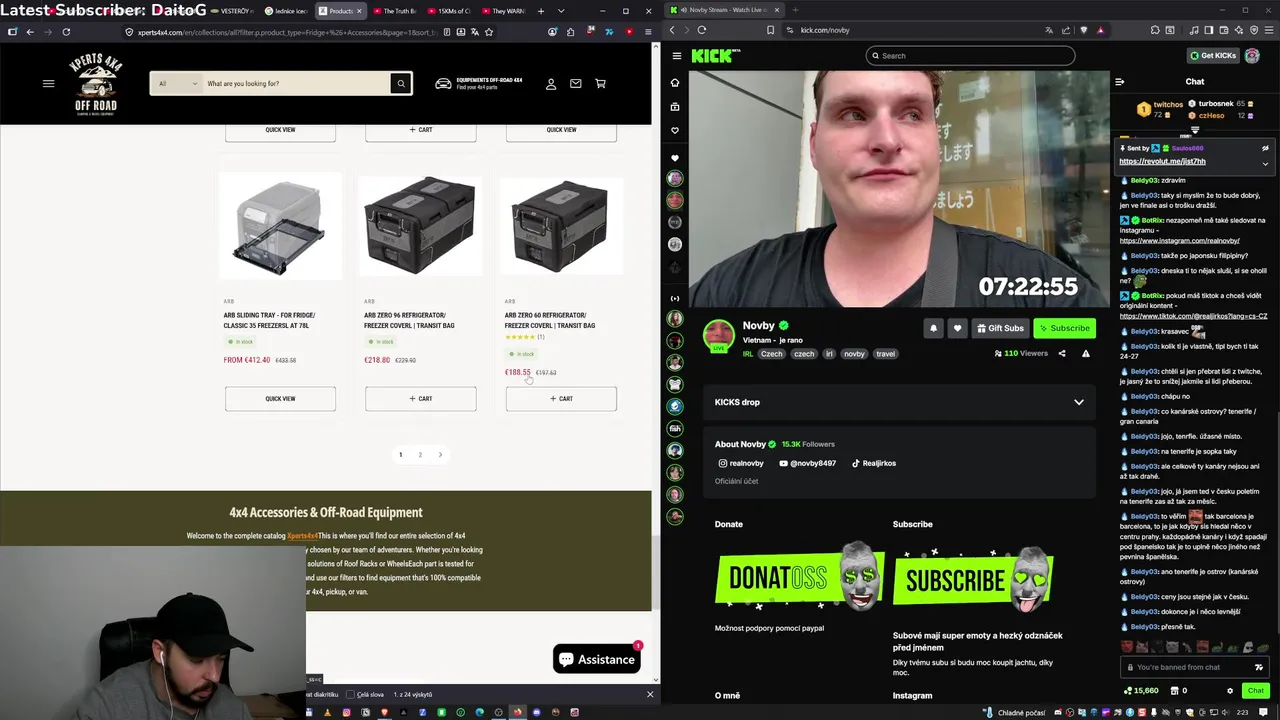Select the 'Czech' stream tag
Image resolution: width=1280 pixels, height=720 pixels.
771,354
